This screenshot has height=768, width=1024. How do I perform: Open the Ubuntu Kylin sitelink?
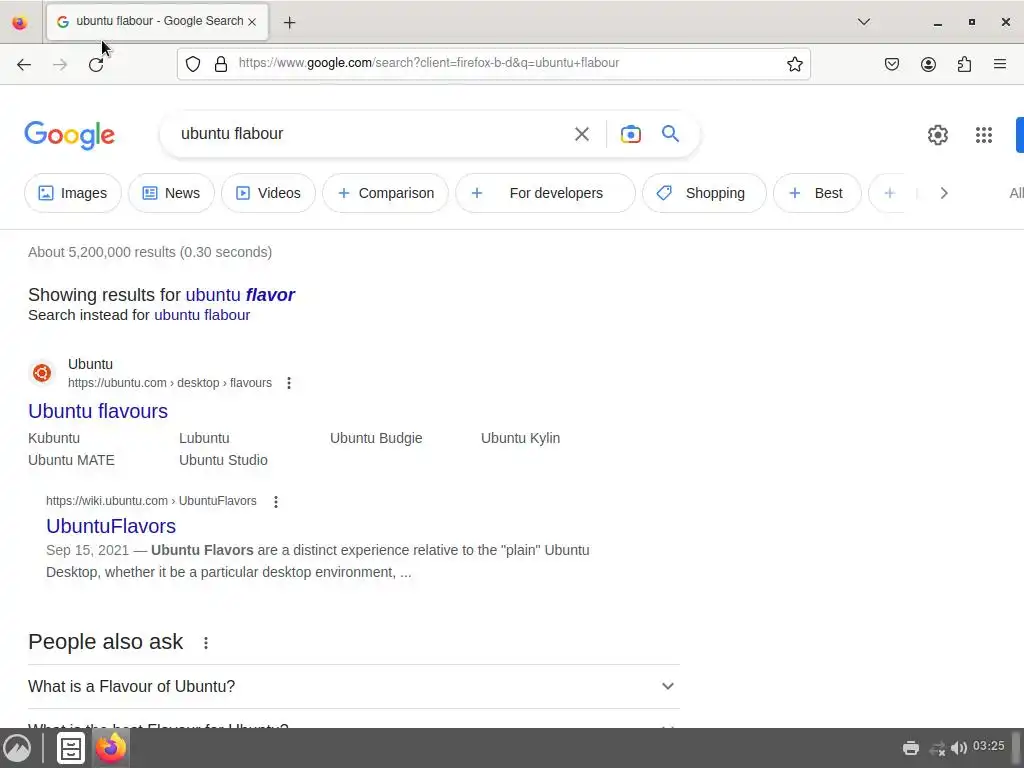click(520, 438)
